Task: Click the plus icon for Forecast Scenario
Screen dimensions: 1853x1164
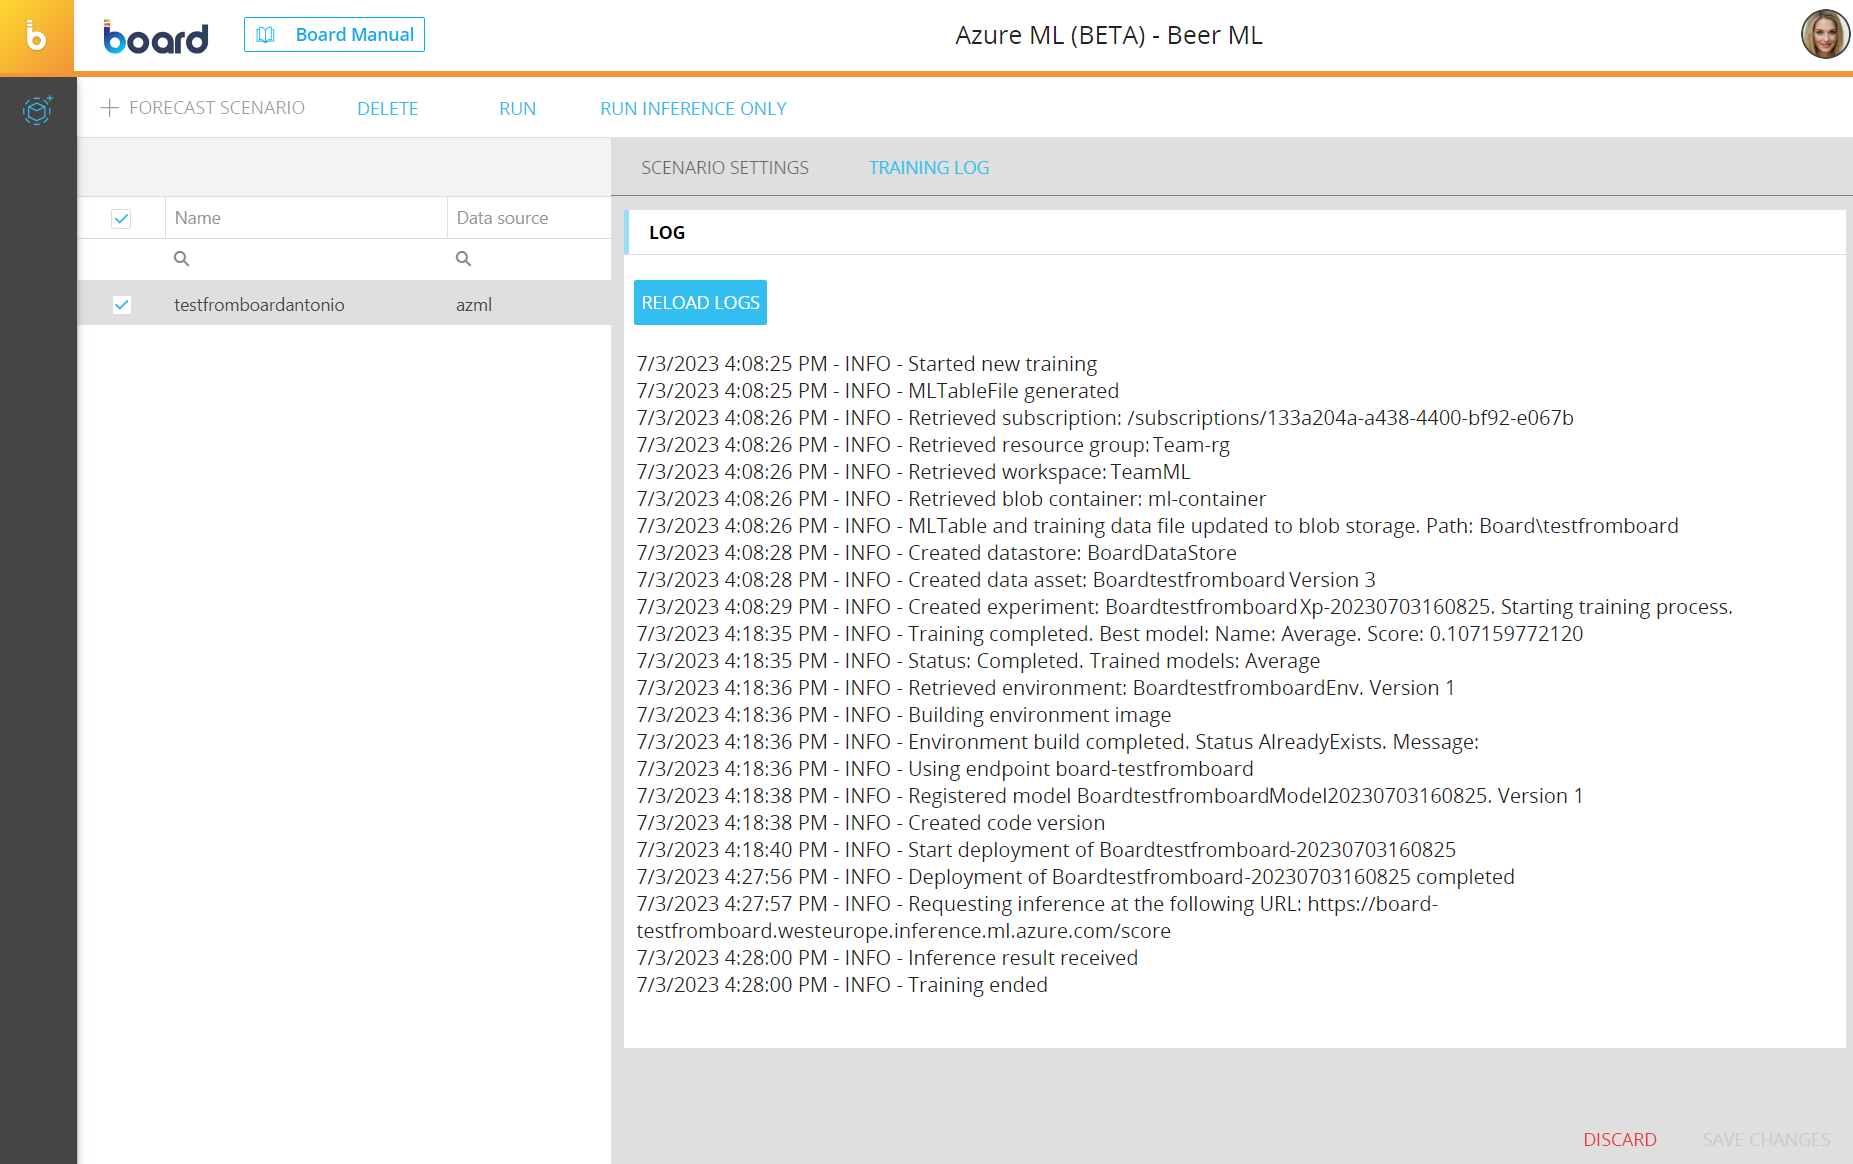Action: 110,108
